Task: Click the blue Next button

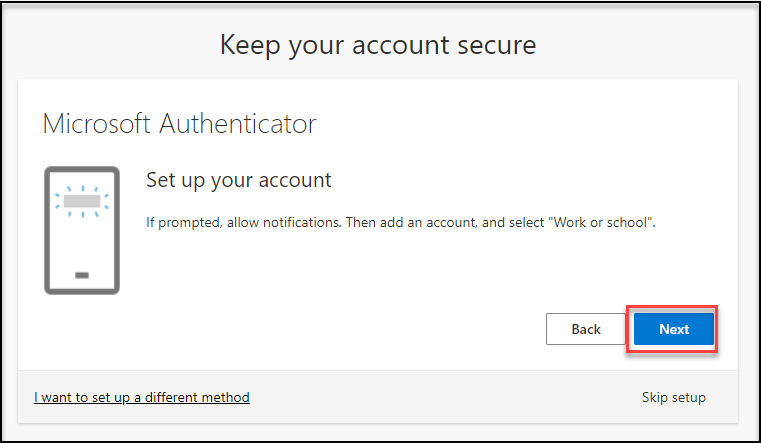Action: 674,329
